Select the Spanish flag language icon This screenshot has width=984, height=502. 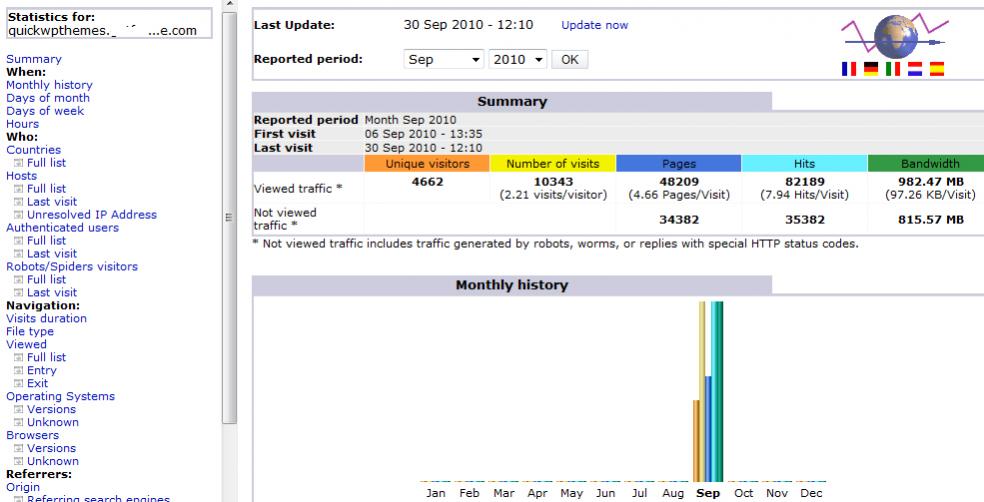pos(936,69)
